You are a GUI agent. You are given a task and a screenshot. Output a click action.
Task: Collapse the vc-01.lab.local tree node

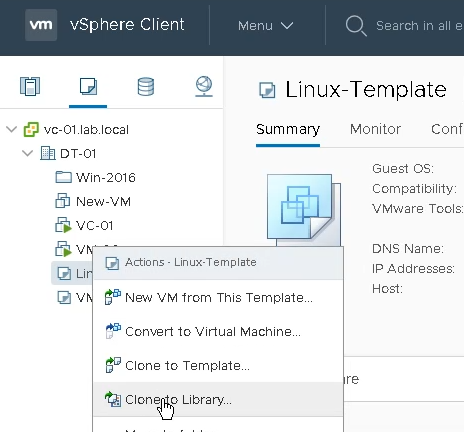pos(12,129)
